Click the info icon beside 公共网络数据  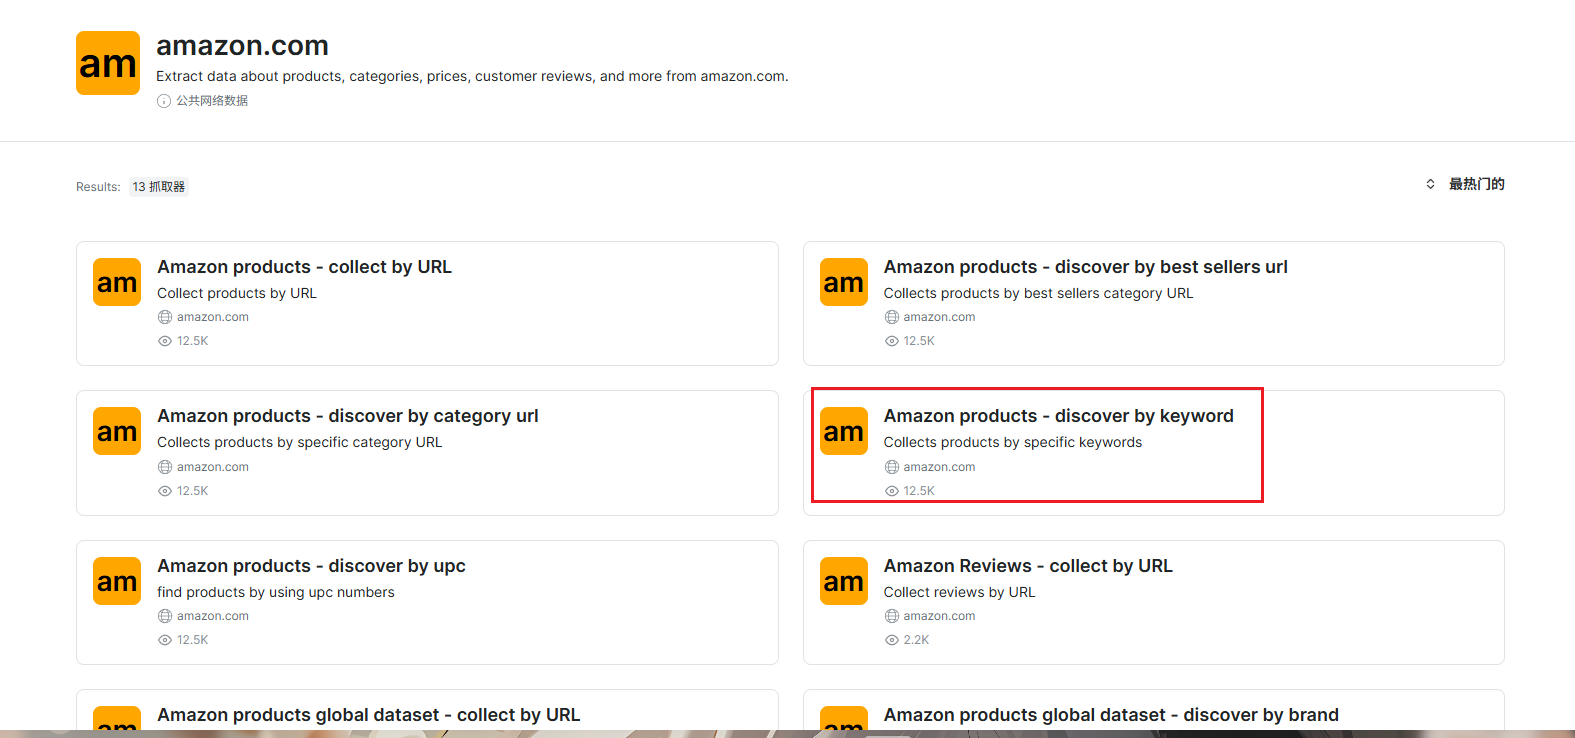click(x=164, y=101)
